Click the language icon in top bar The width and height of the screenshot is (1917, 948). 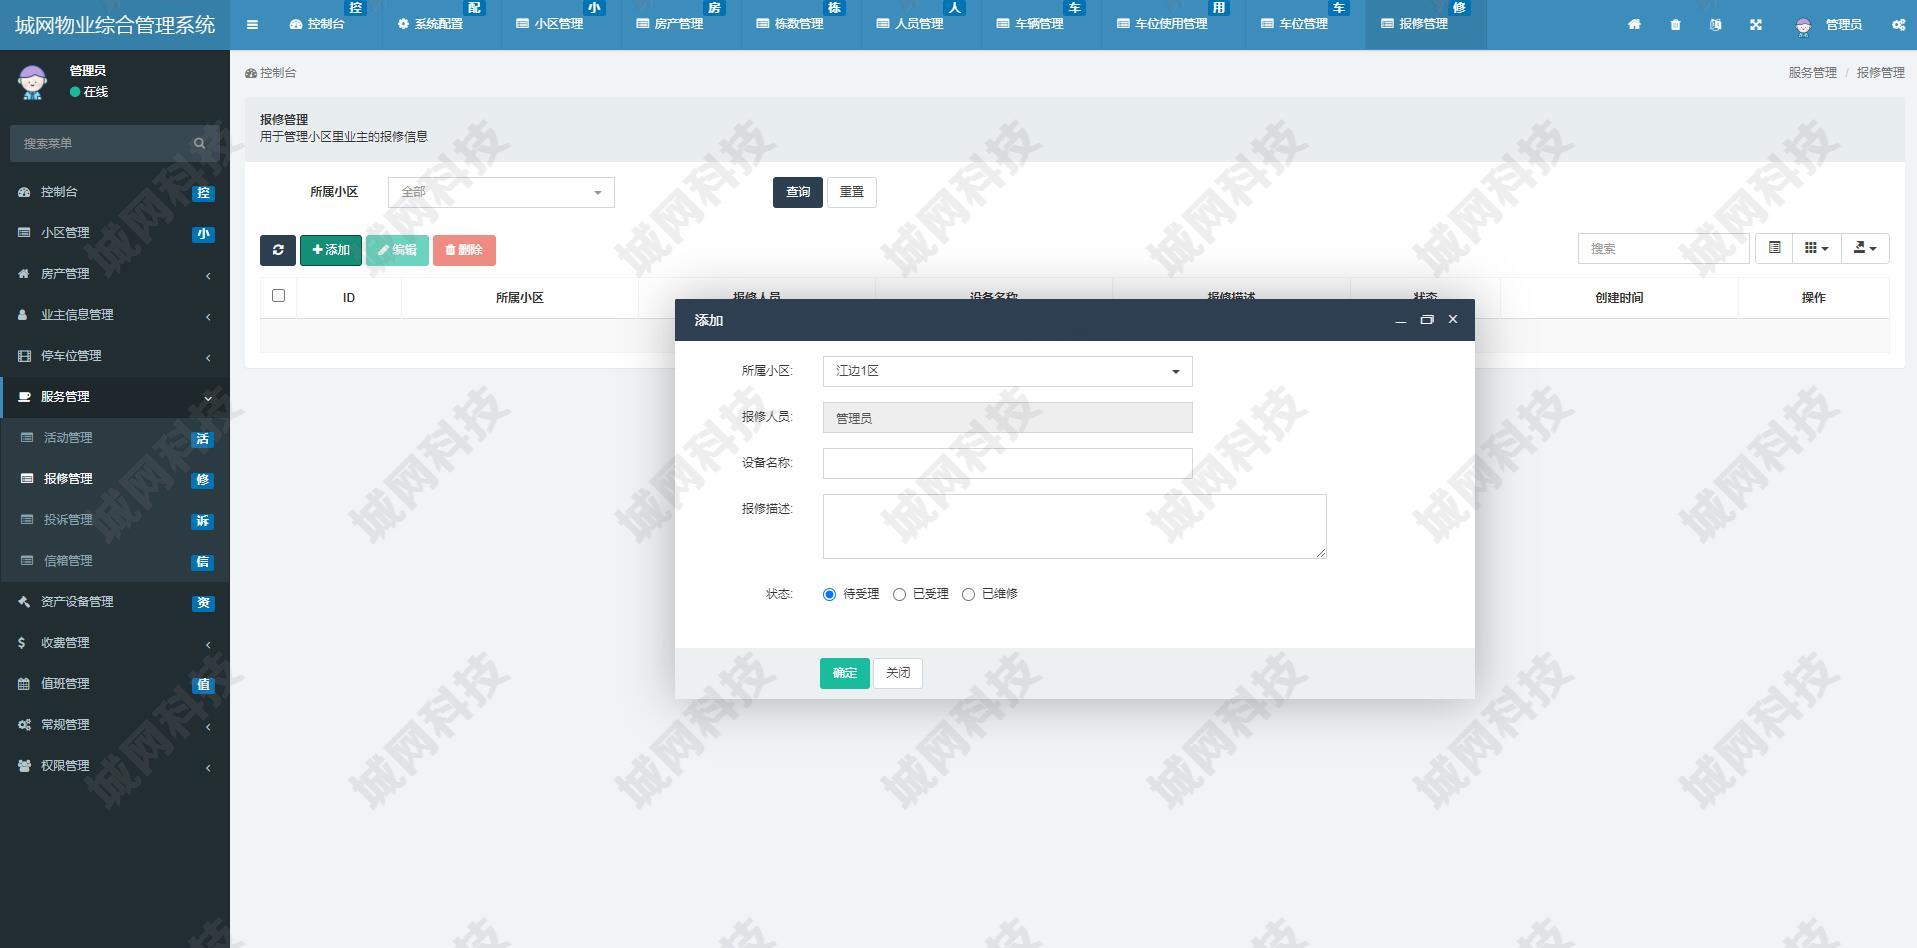(1715, 24)
